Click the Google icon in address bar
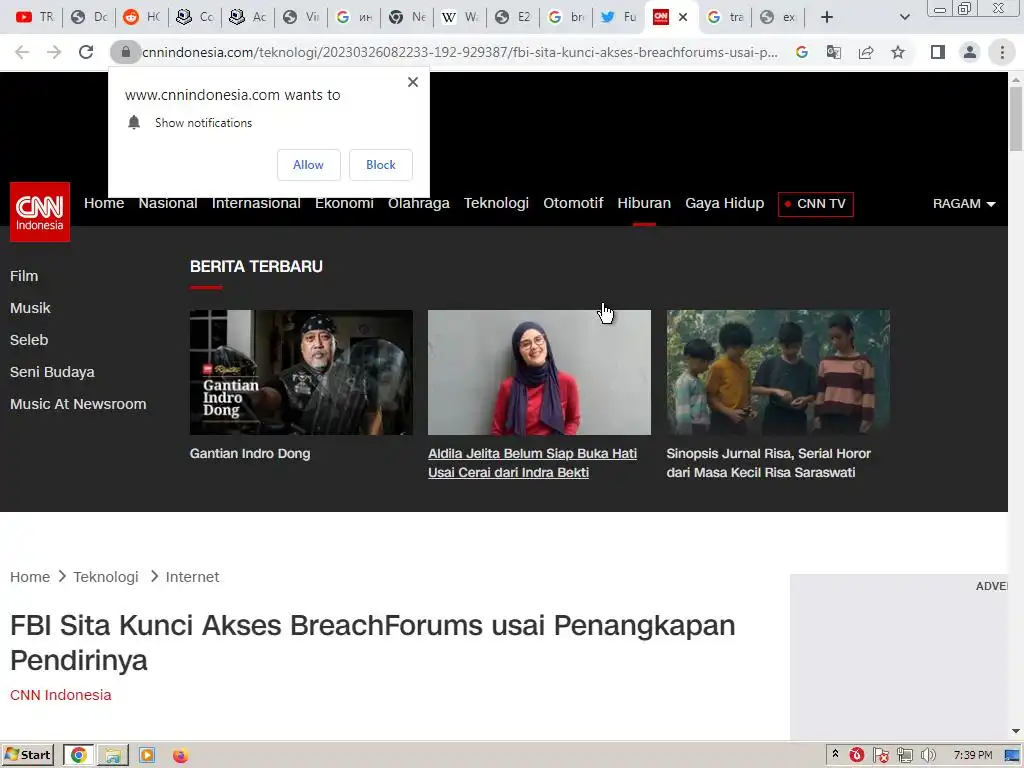This screenshot has height=768, width=1024. (x=802, y=52)
